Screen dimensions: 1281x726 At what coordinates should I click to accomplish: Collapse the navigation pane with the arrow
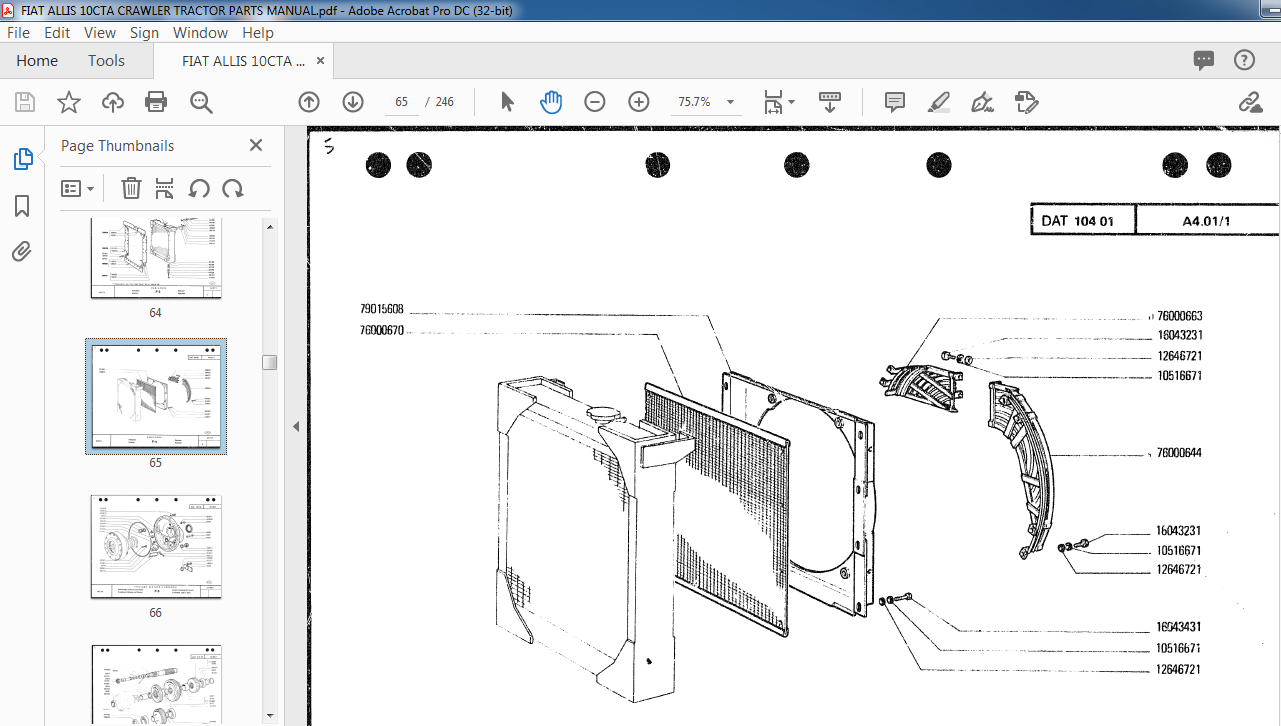coord(295,426)
